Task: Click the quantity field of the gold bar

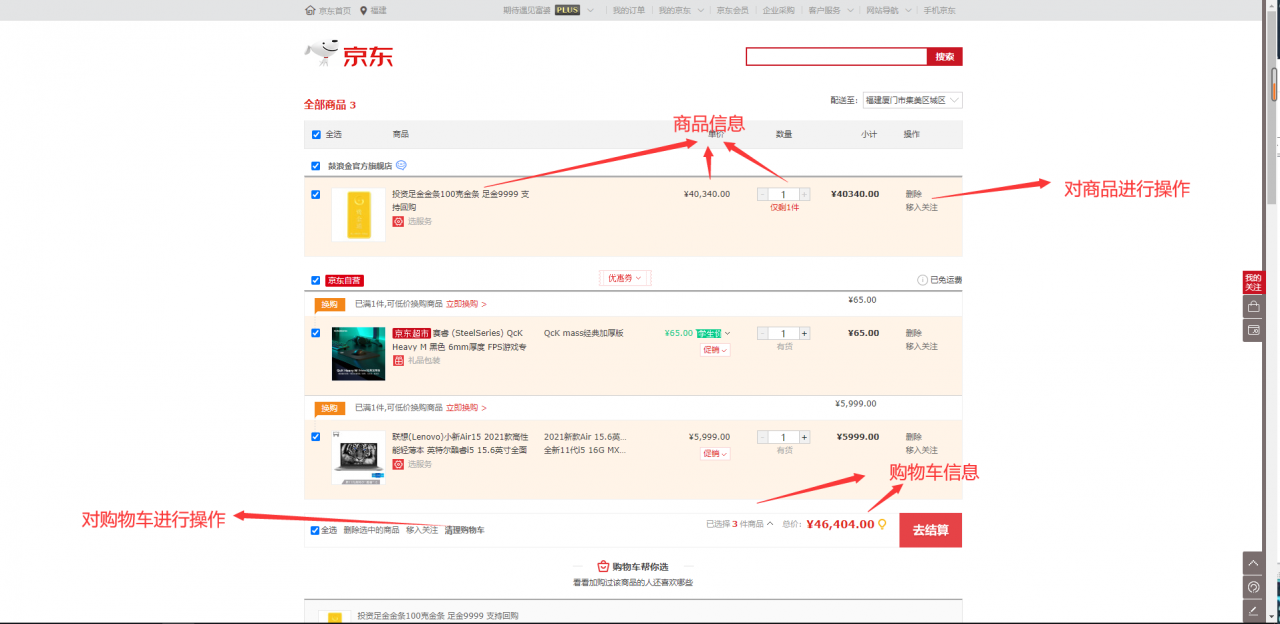Action: point(784,194)
